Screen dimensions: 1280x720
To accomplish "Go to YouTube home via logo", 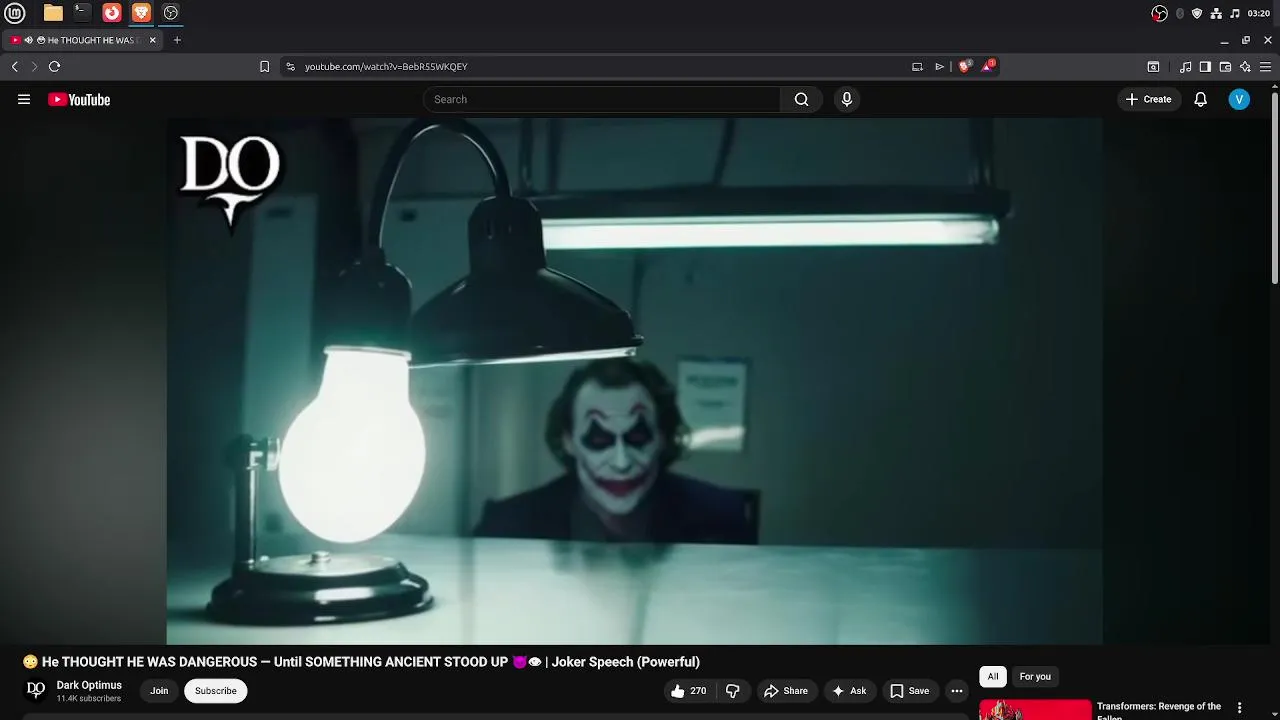I will 79,99.
